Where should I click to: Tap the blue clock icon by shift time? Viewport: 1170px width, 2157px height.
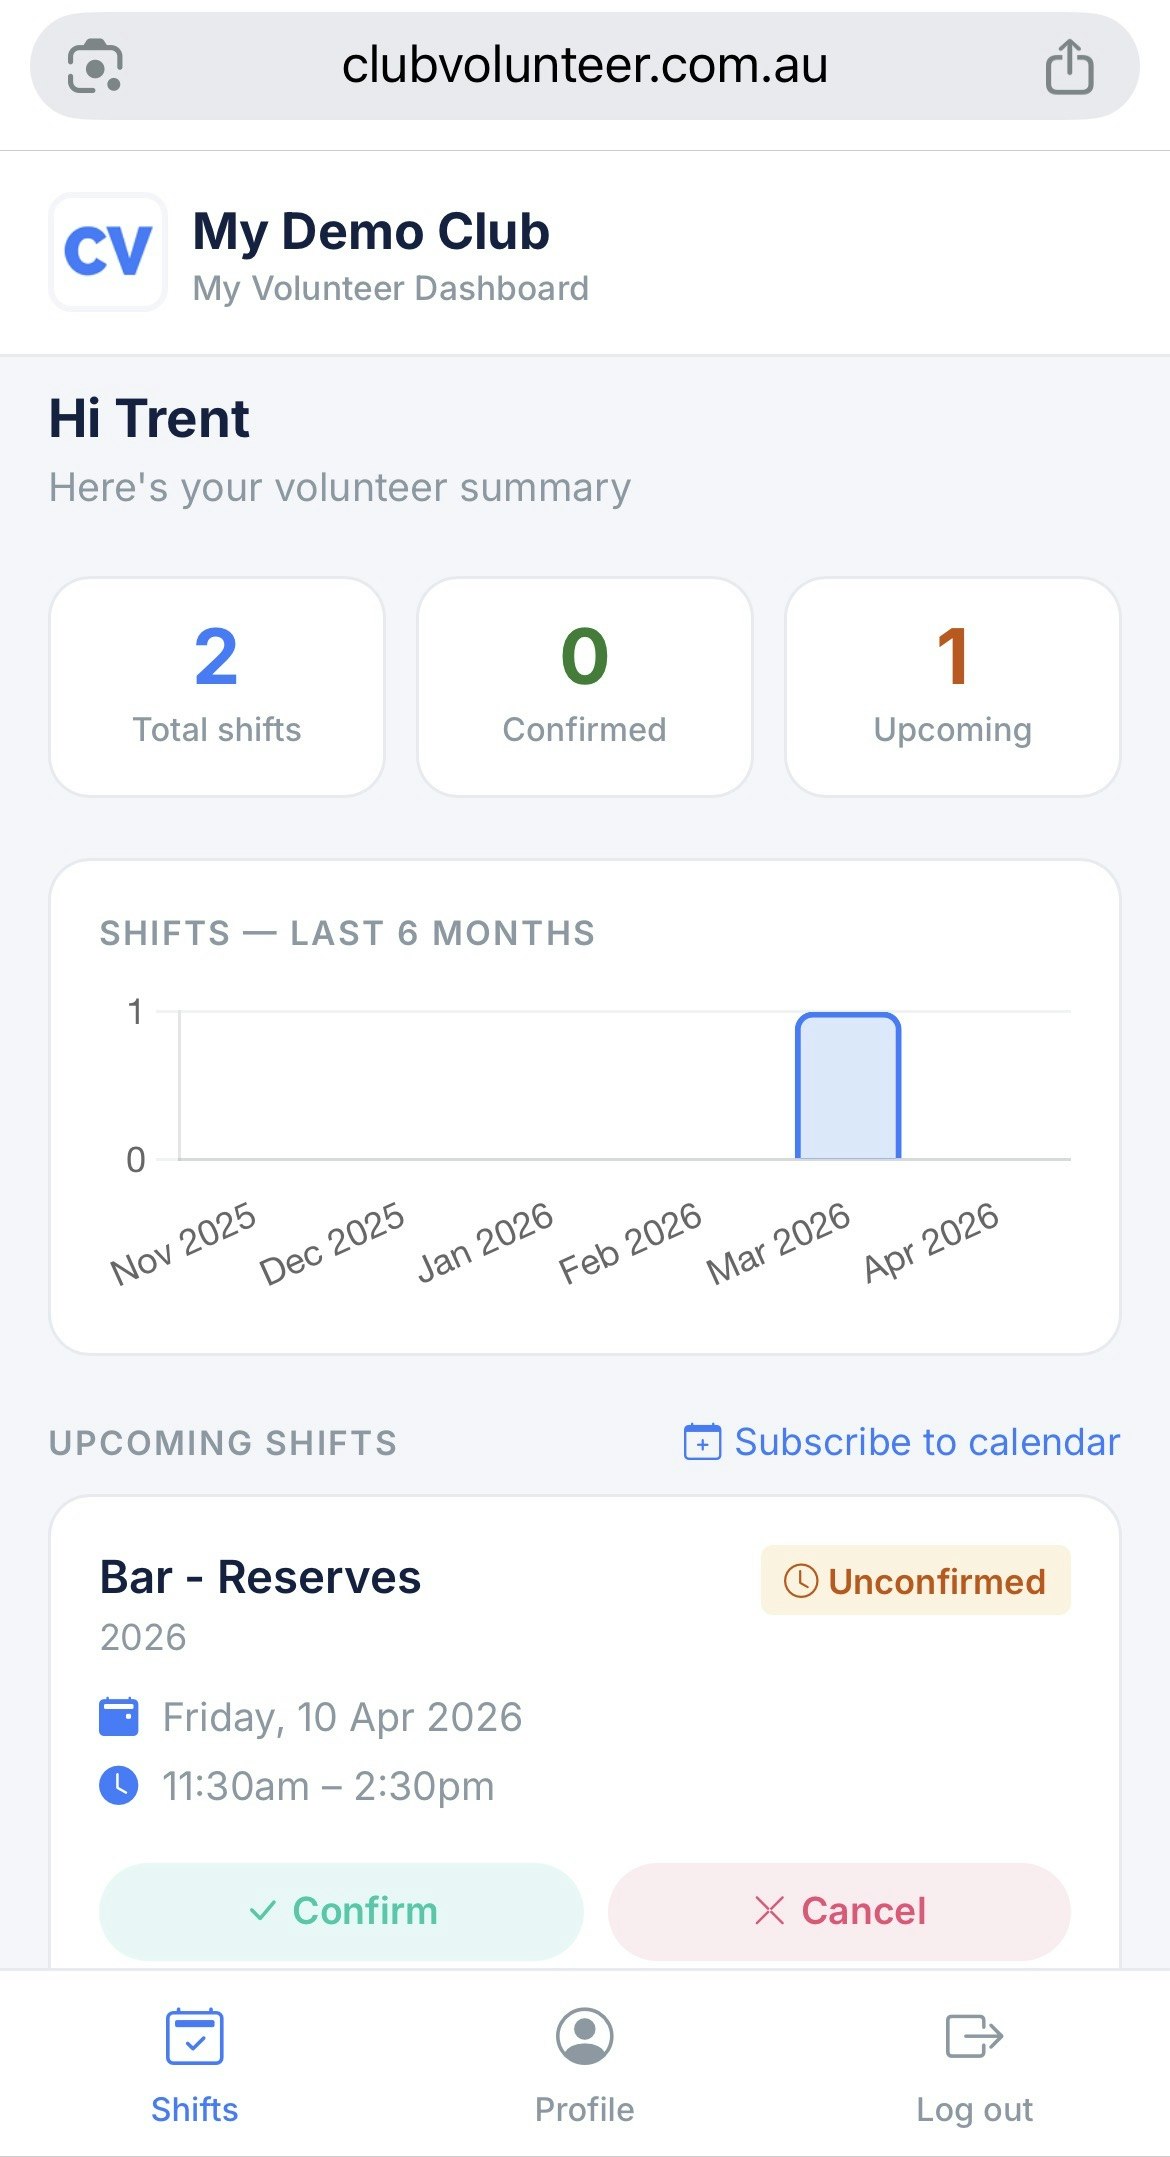tap(119, 1786)
